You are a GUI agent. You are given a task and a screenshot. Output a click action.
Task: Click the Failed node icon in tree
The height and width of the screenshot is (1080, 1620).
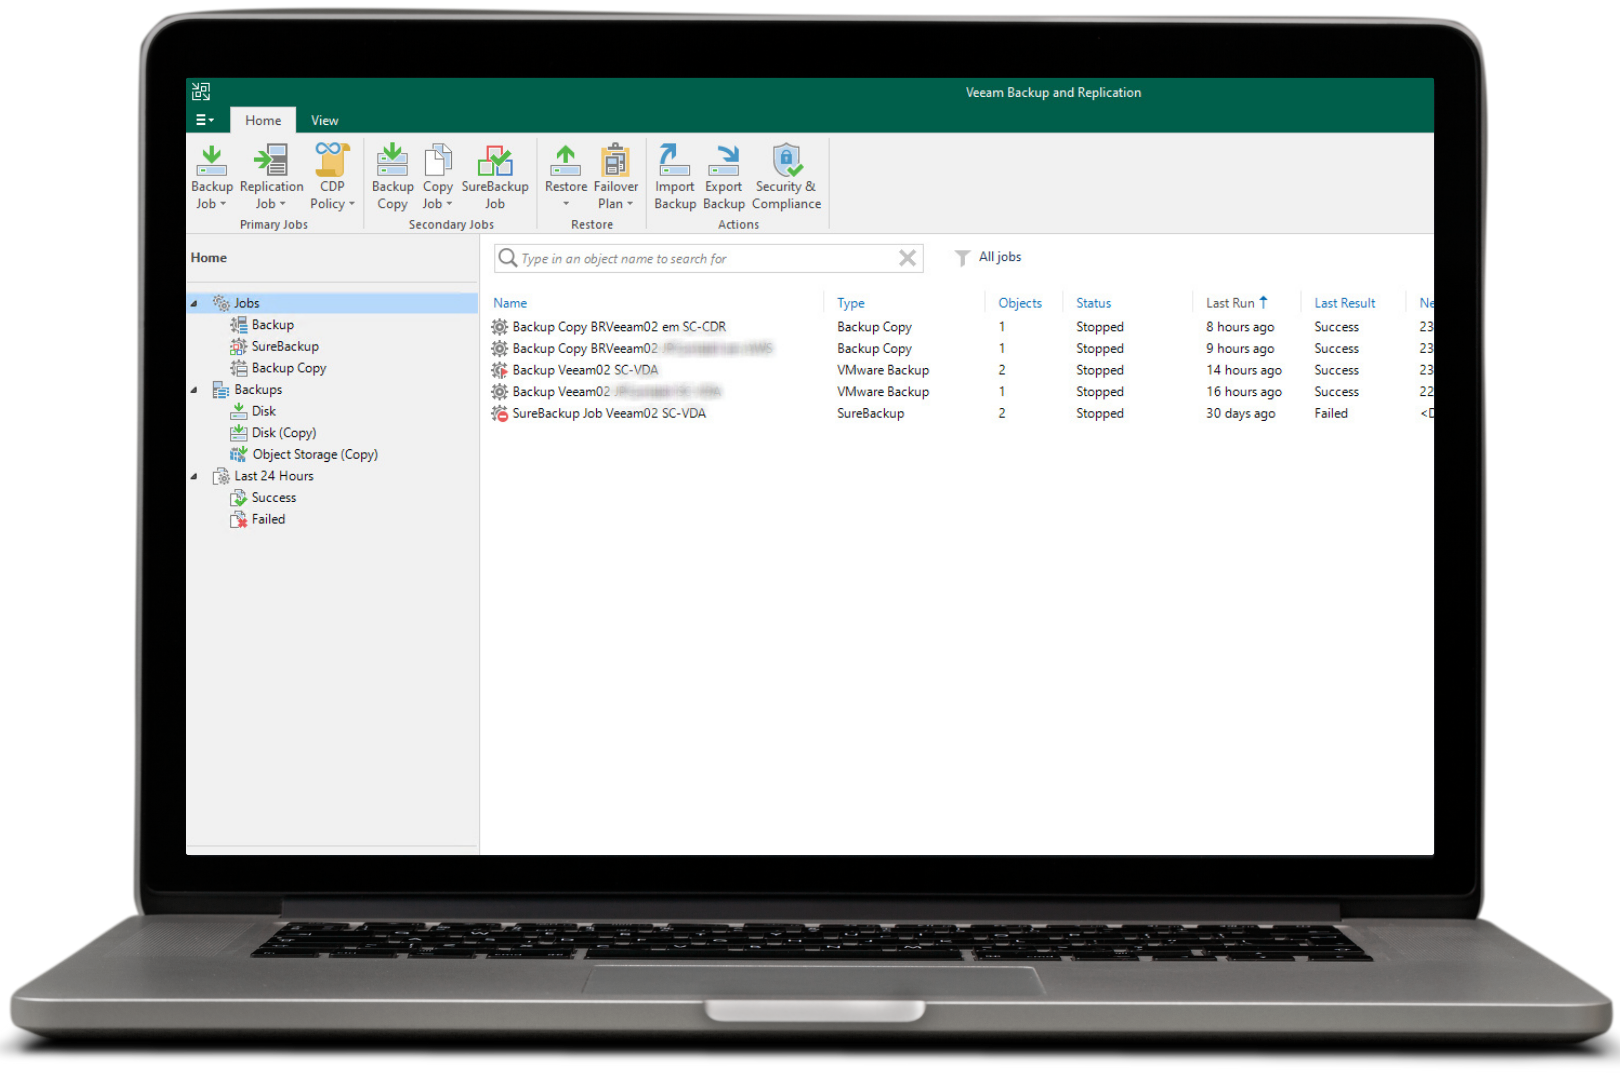coord(239,519)
